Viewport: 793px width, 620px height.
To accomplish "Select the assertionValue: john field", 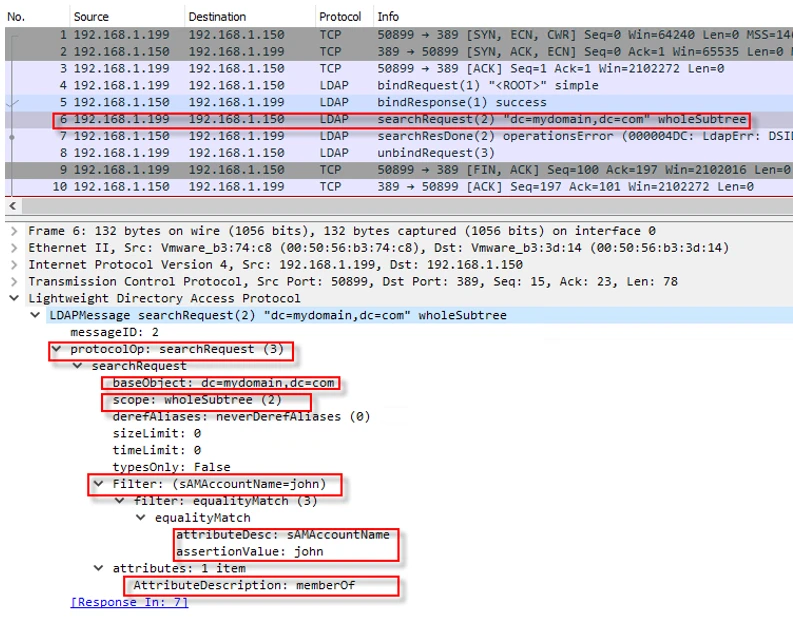I will pos(250,551).
